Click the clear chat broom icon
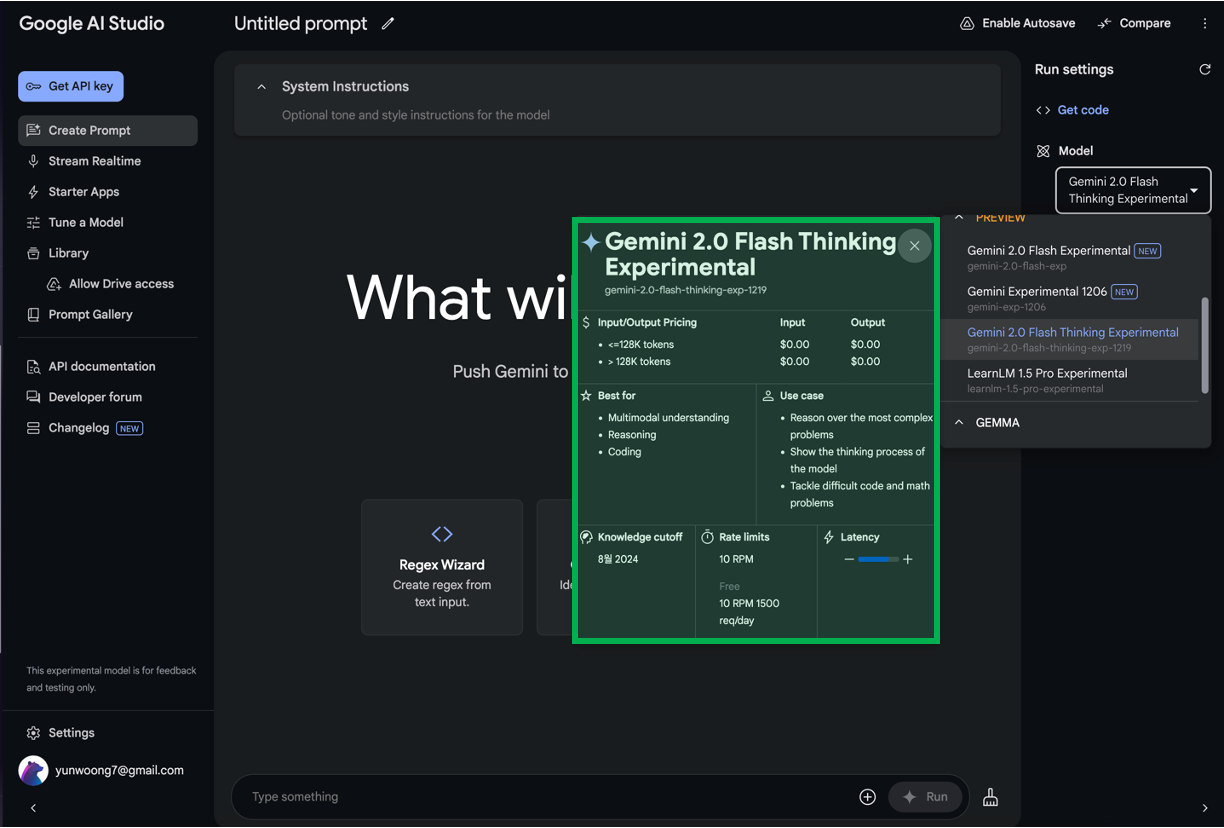The image size is (1224, 828). tap(990, 797)
